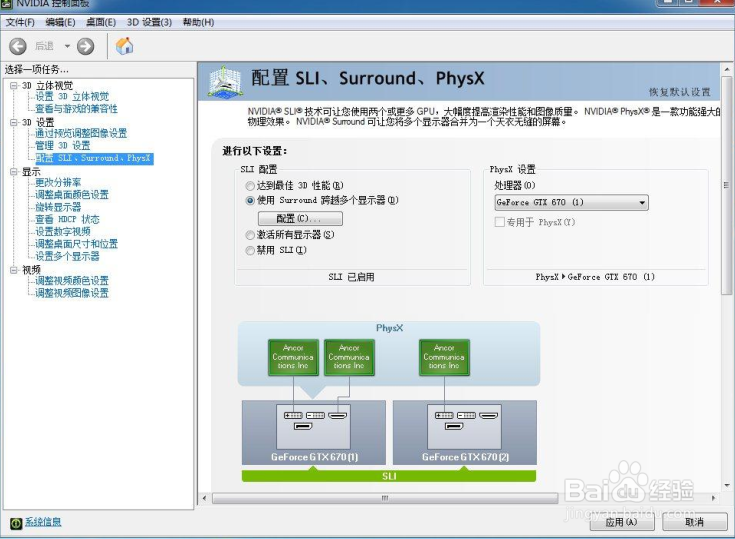
Task: Click the GeForce GTX 670 (2) card graphic
Action: (465, 432)
